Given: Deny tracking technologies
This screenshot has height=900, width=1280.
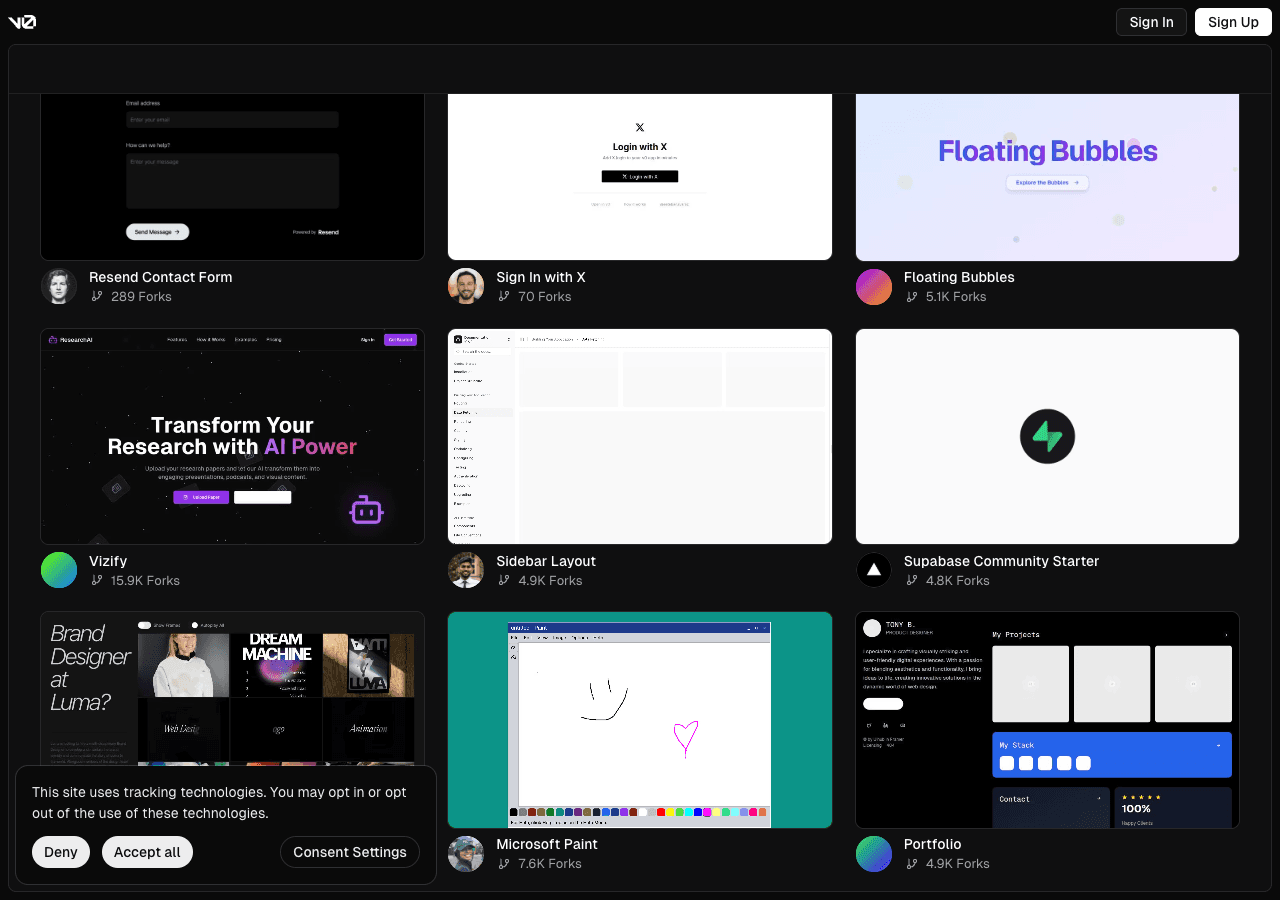Looking at the screenshot, I should [61, 852].
